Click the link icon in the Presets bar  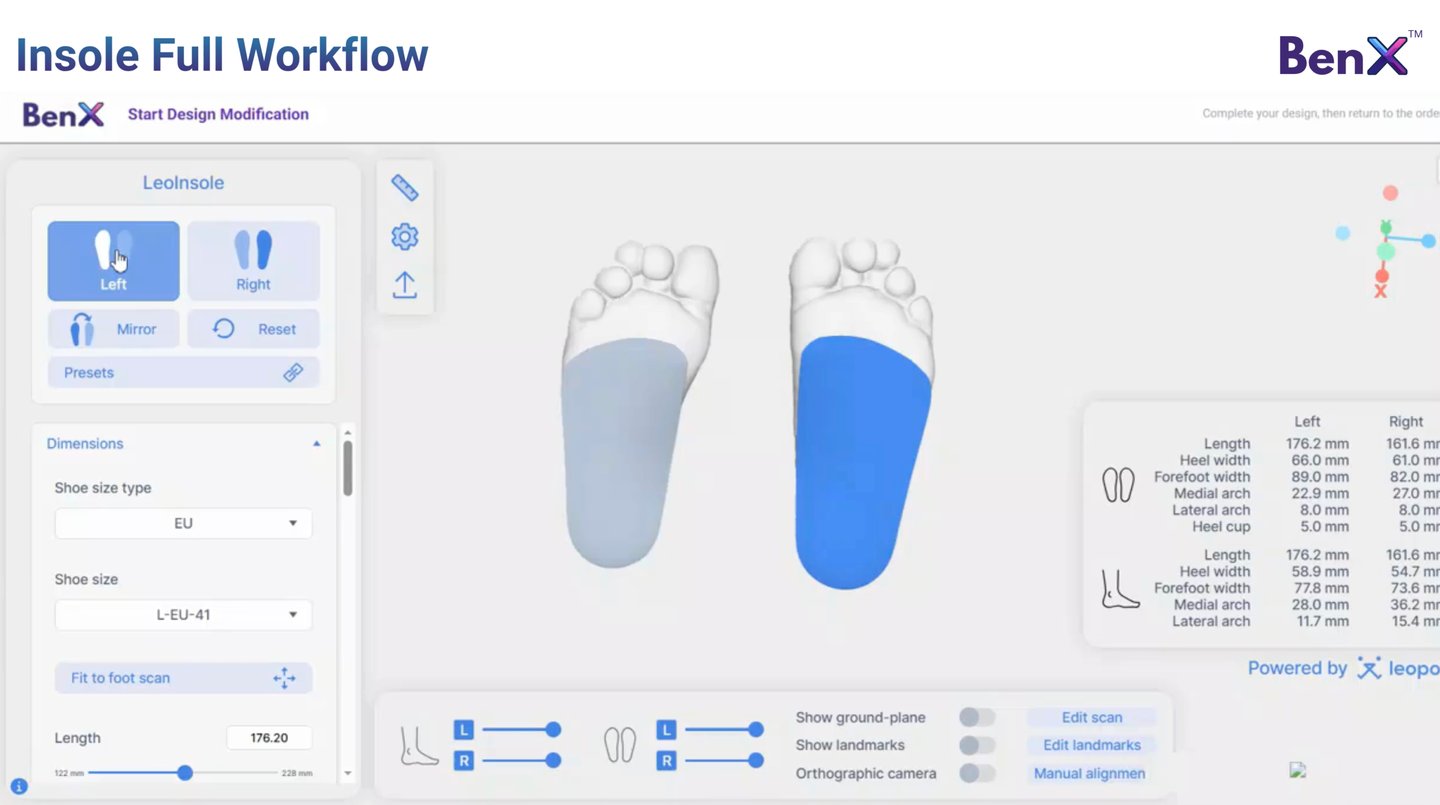[293, 372]
